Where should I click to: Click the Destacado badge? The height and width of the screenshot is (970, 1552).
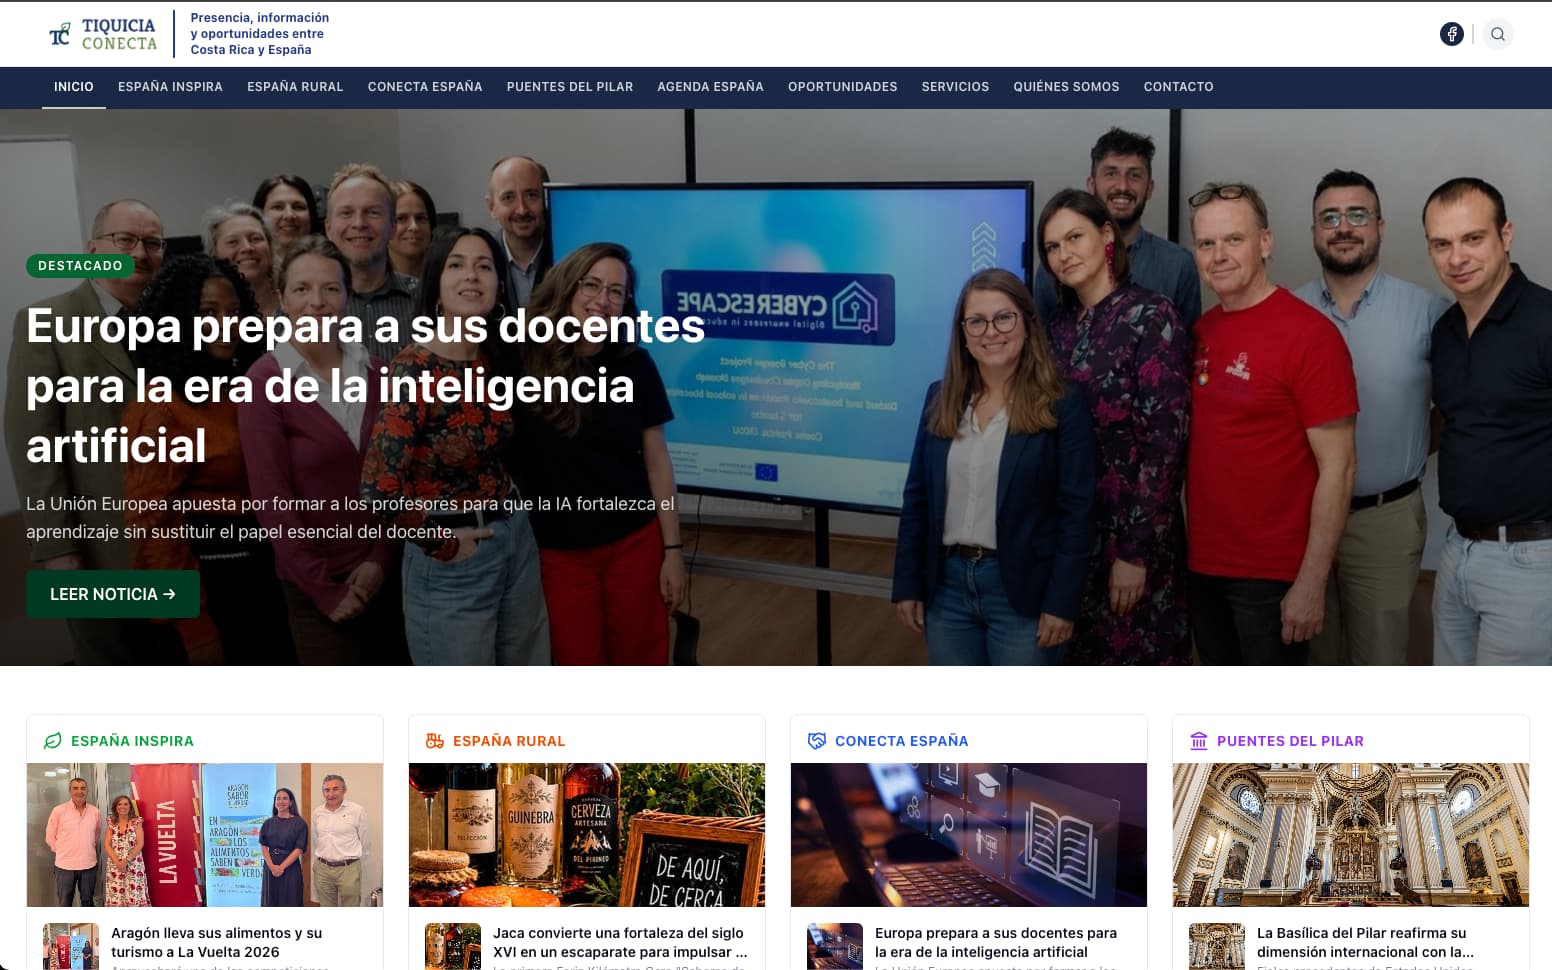[80, 266]
